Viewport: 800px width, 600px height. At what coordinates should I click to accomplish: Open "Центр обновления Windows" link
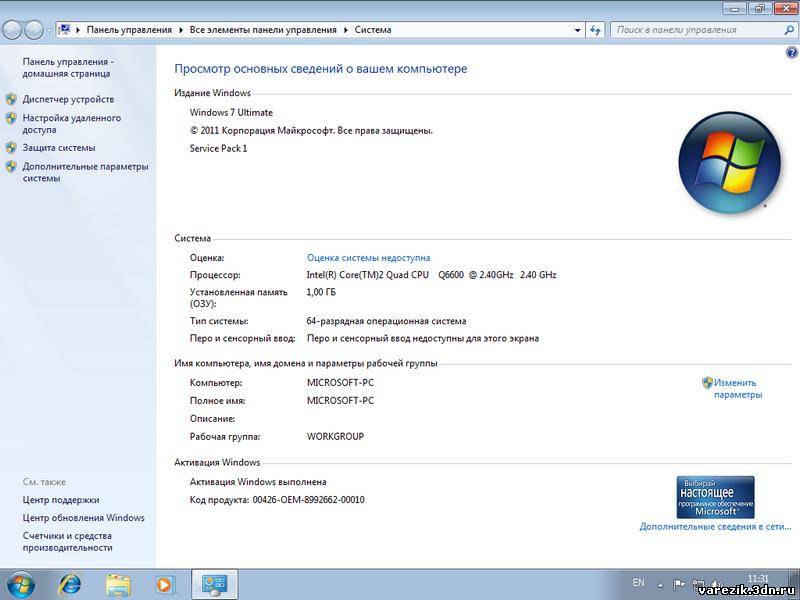click(x=83, y=518)
